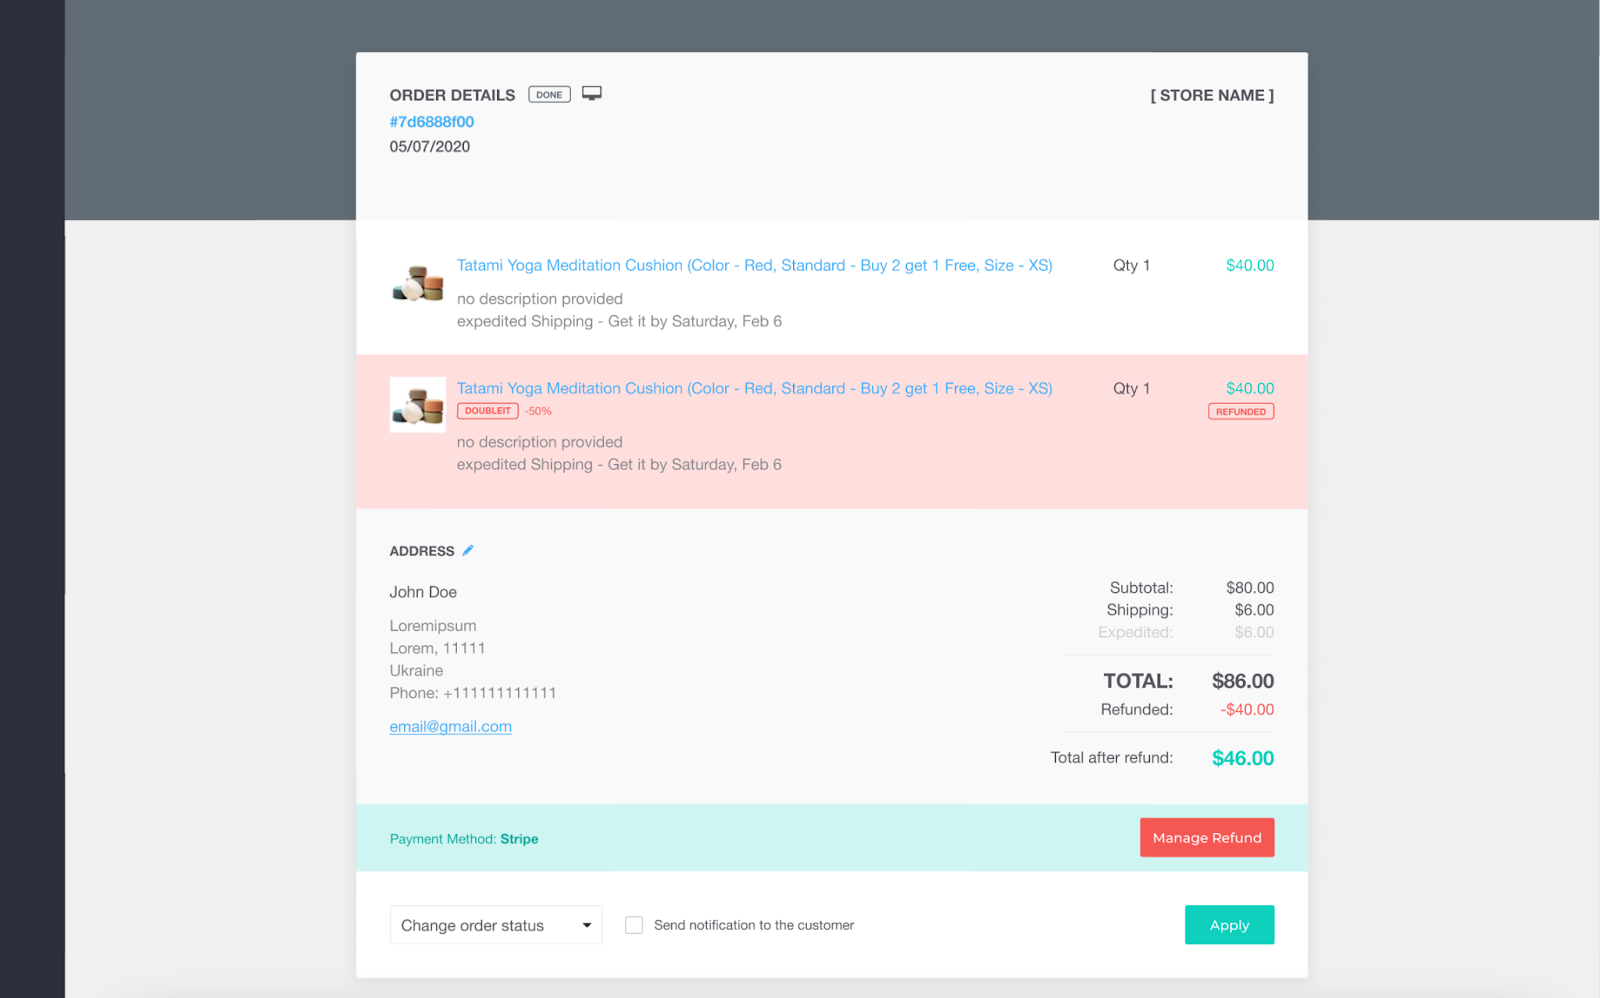Image resolution: width=1600 pixels, height=998 pixels.
Task: Click the Stripe payment method text
Action: (x=519, y=839)
